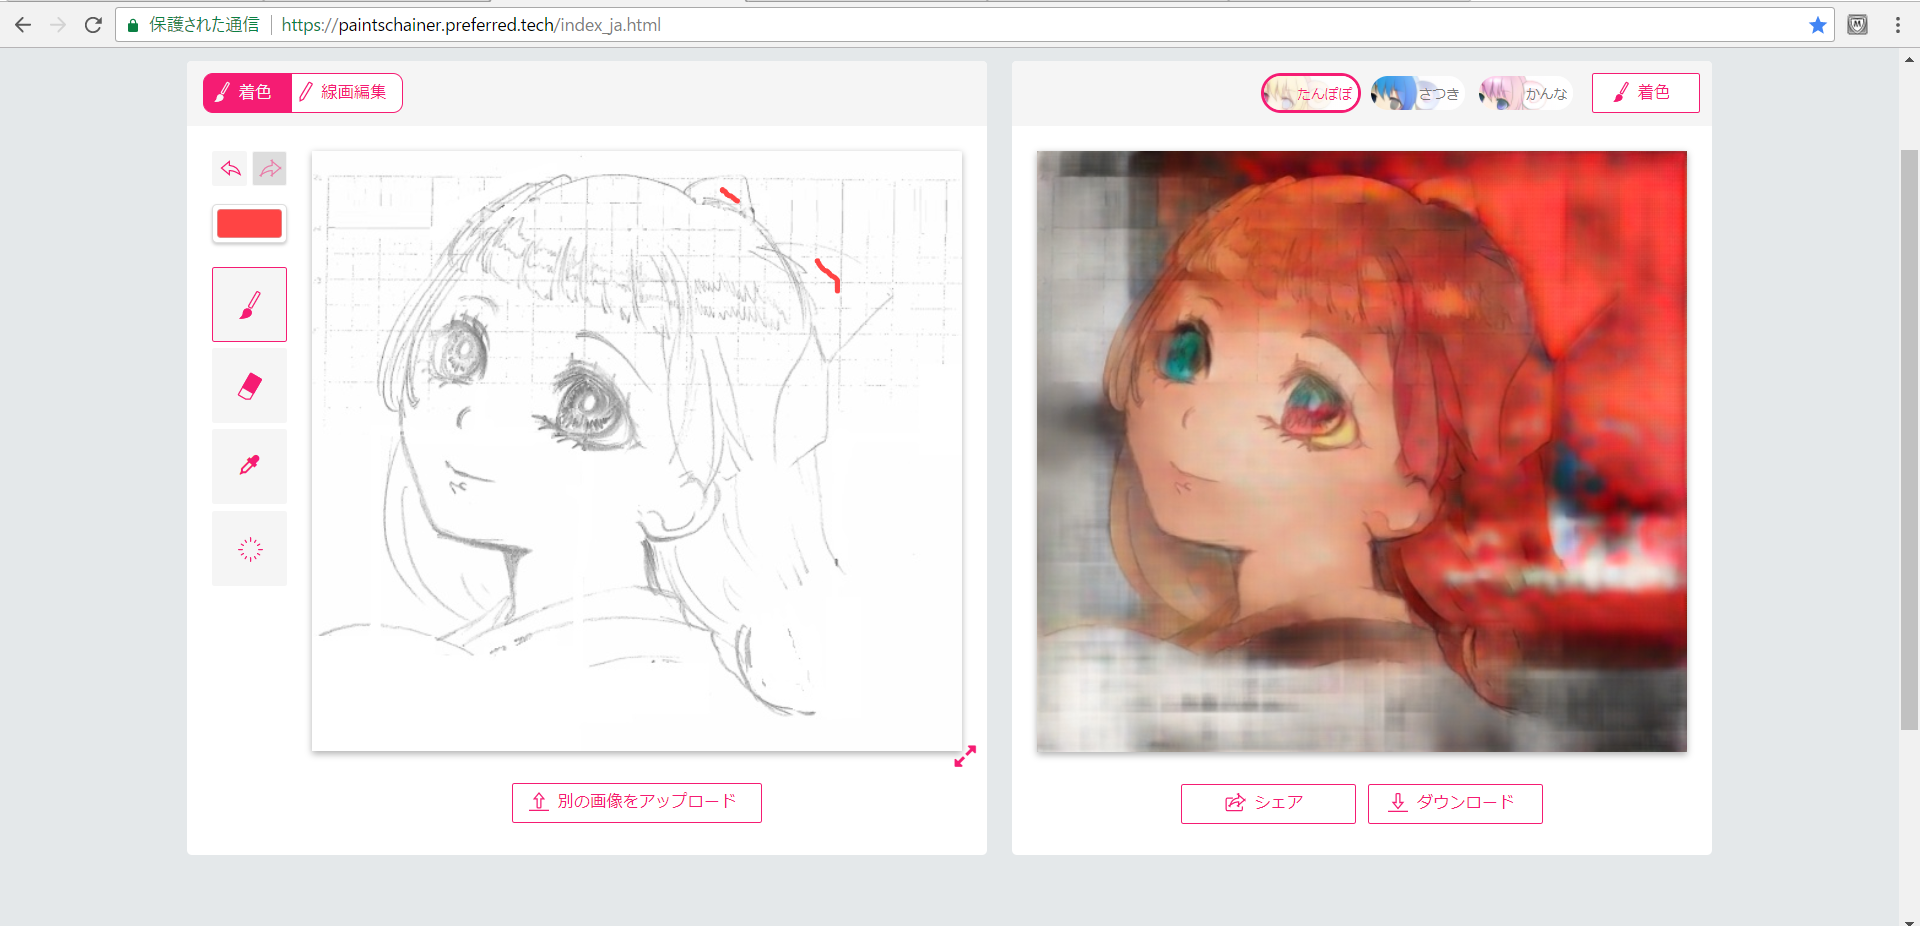Click the page vertical scrollbar thumb

(x=1909, y=440)
